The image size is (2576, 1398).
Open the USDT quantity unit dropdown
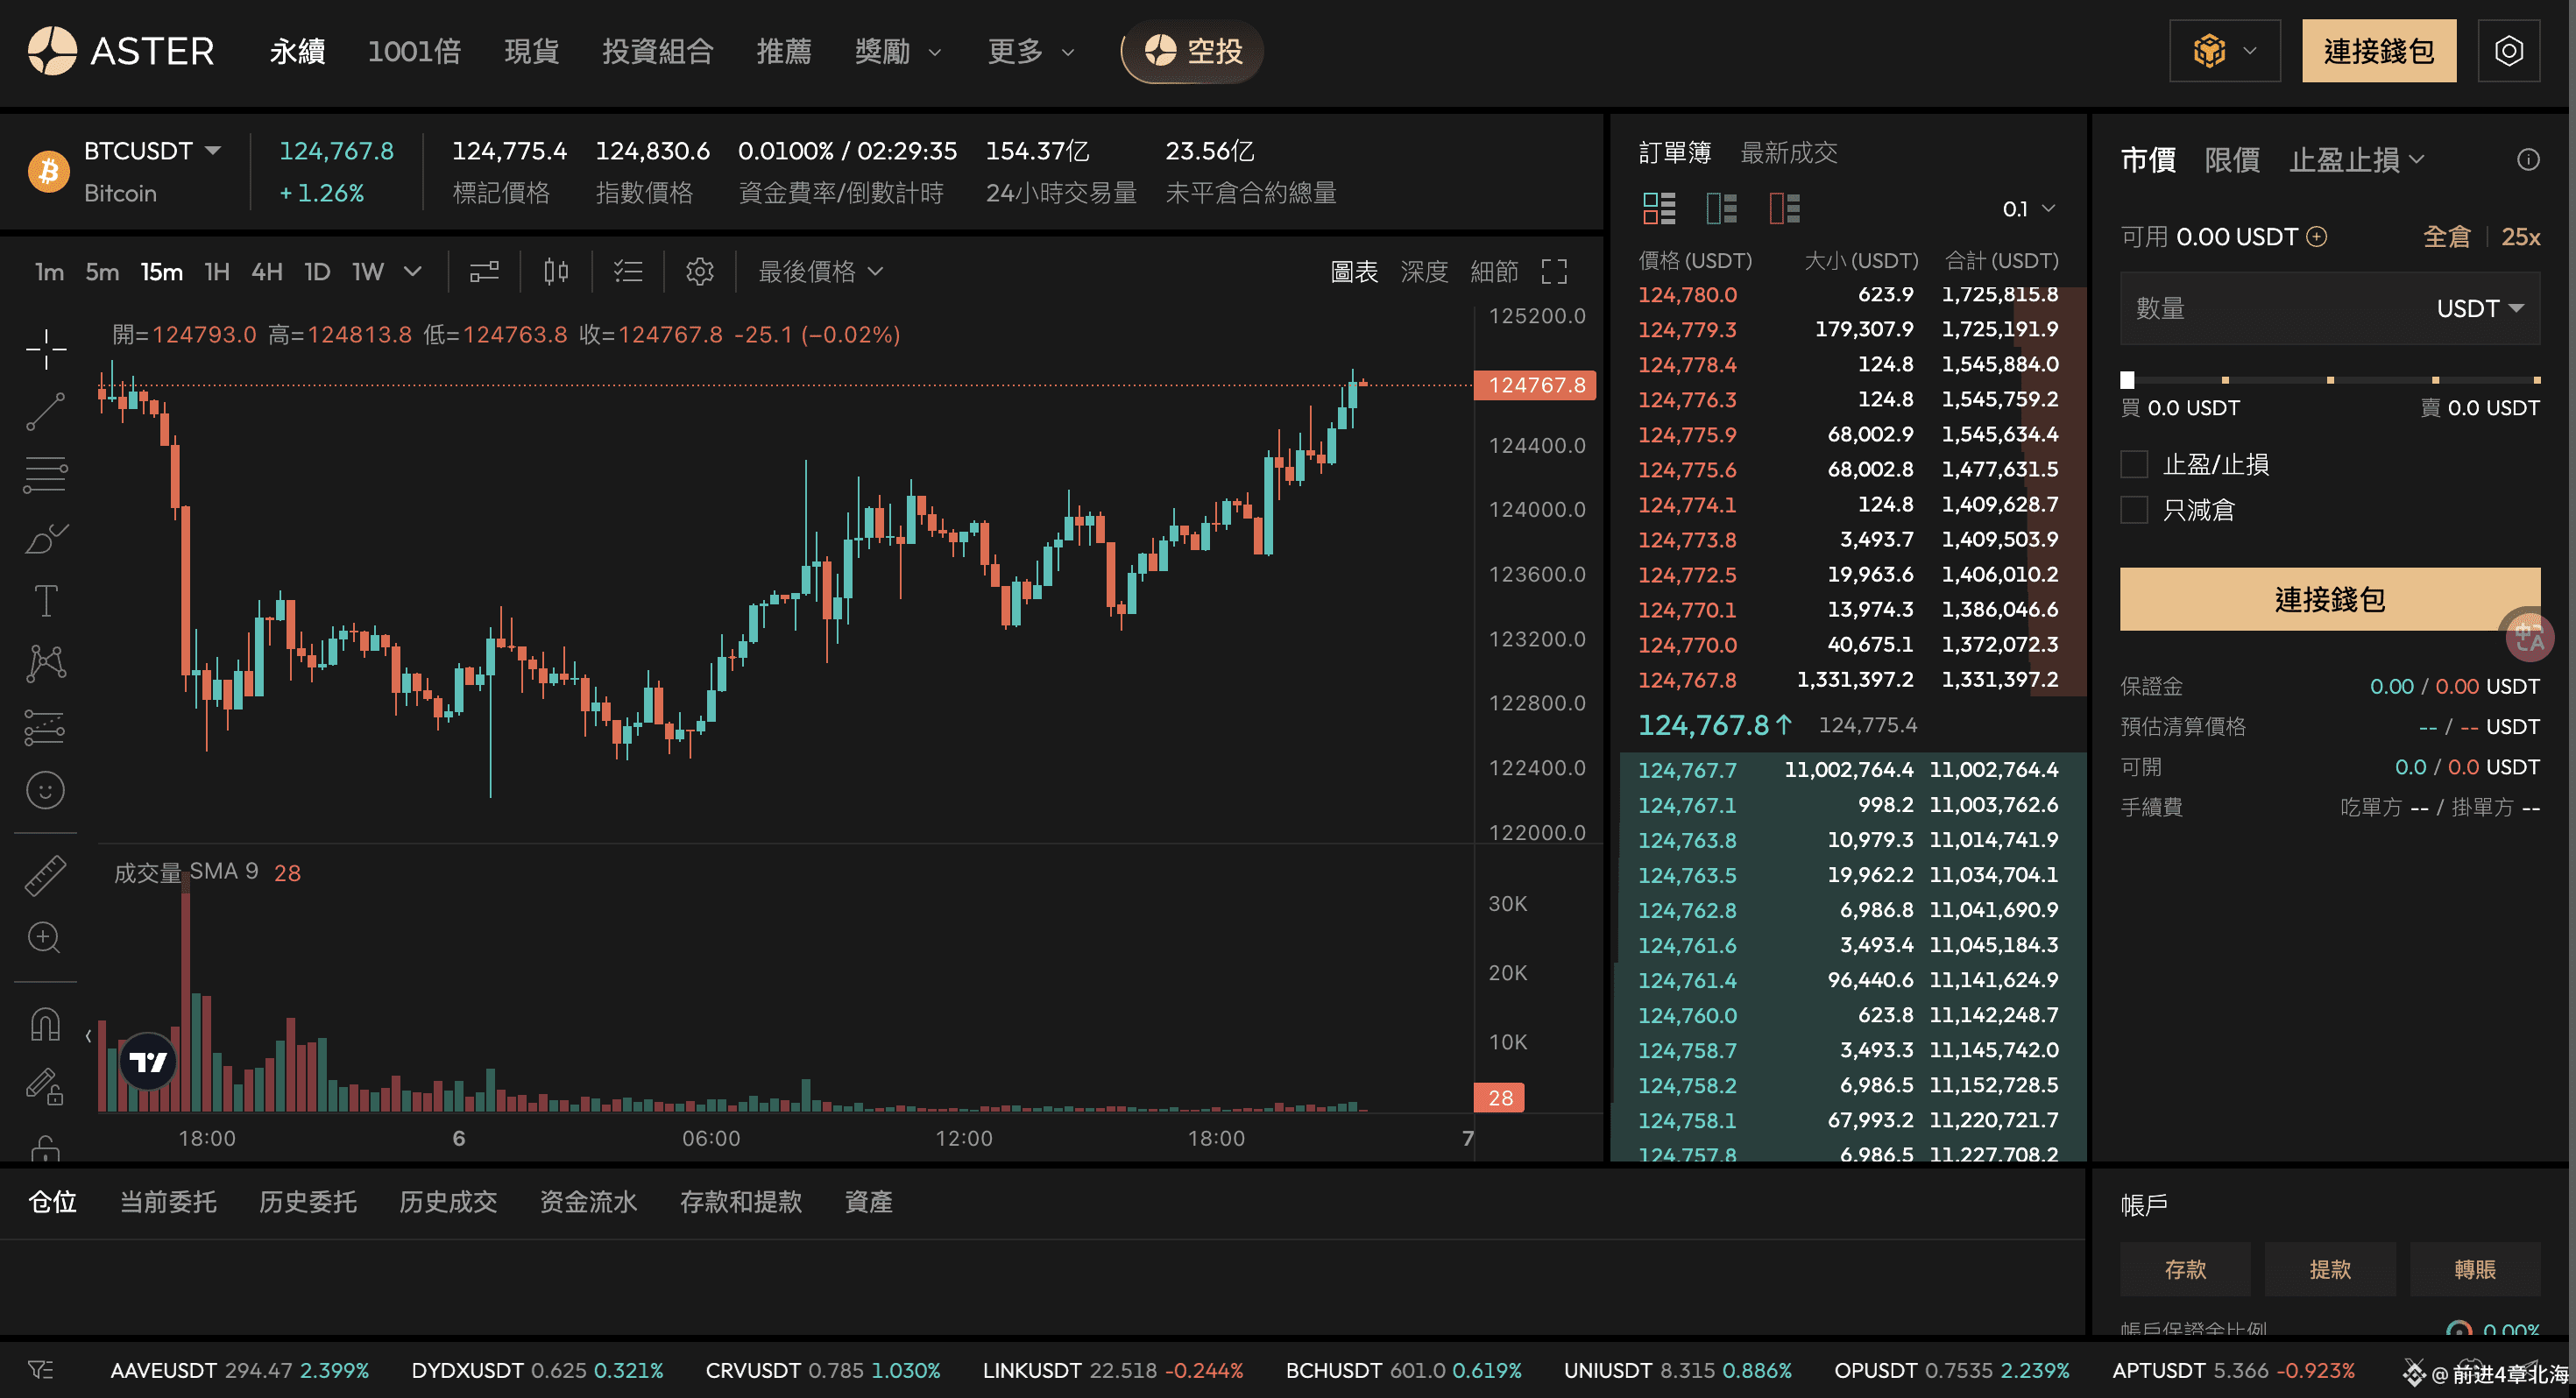[2480, 308]
